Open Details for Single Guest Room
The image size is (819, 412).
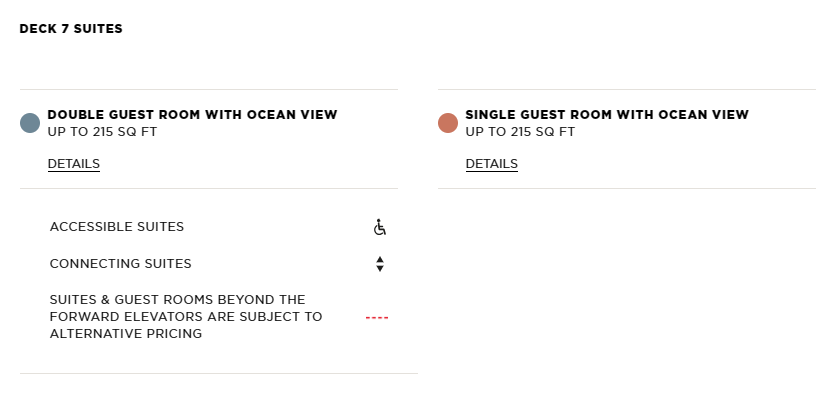(x=492, y=164)
